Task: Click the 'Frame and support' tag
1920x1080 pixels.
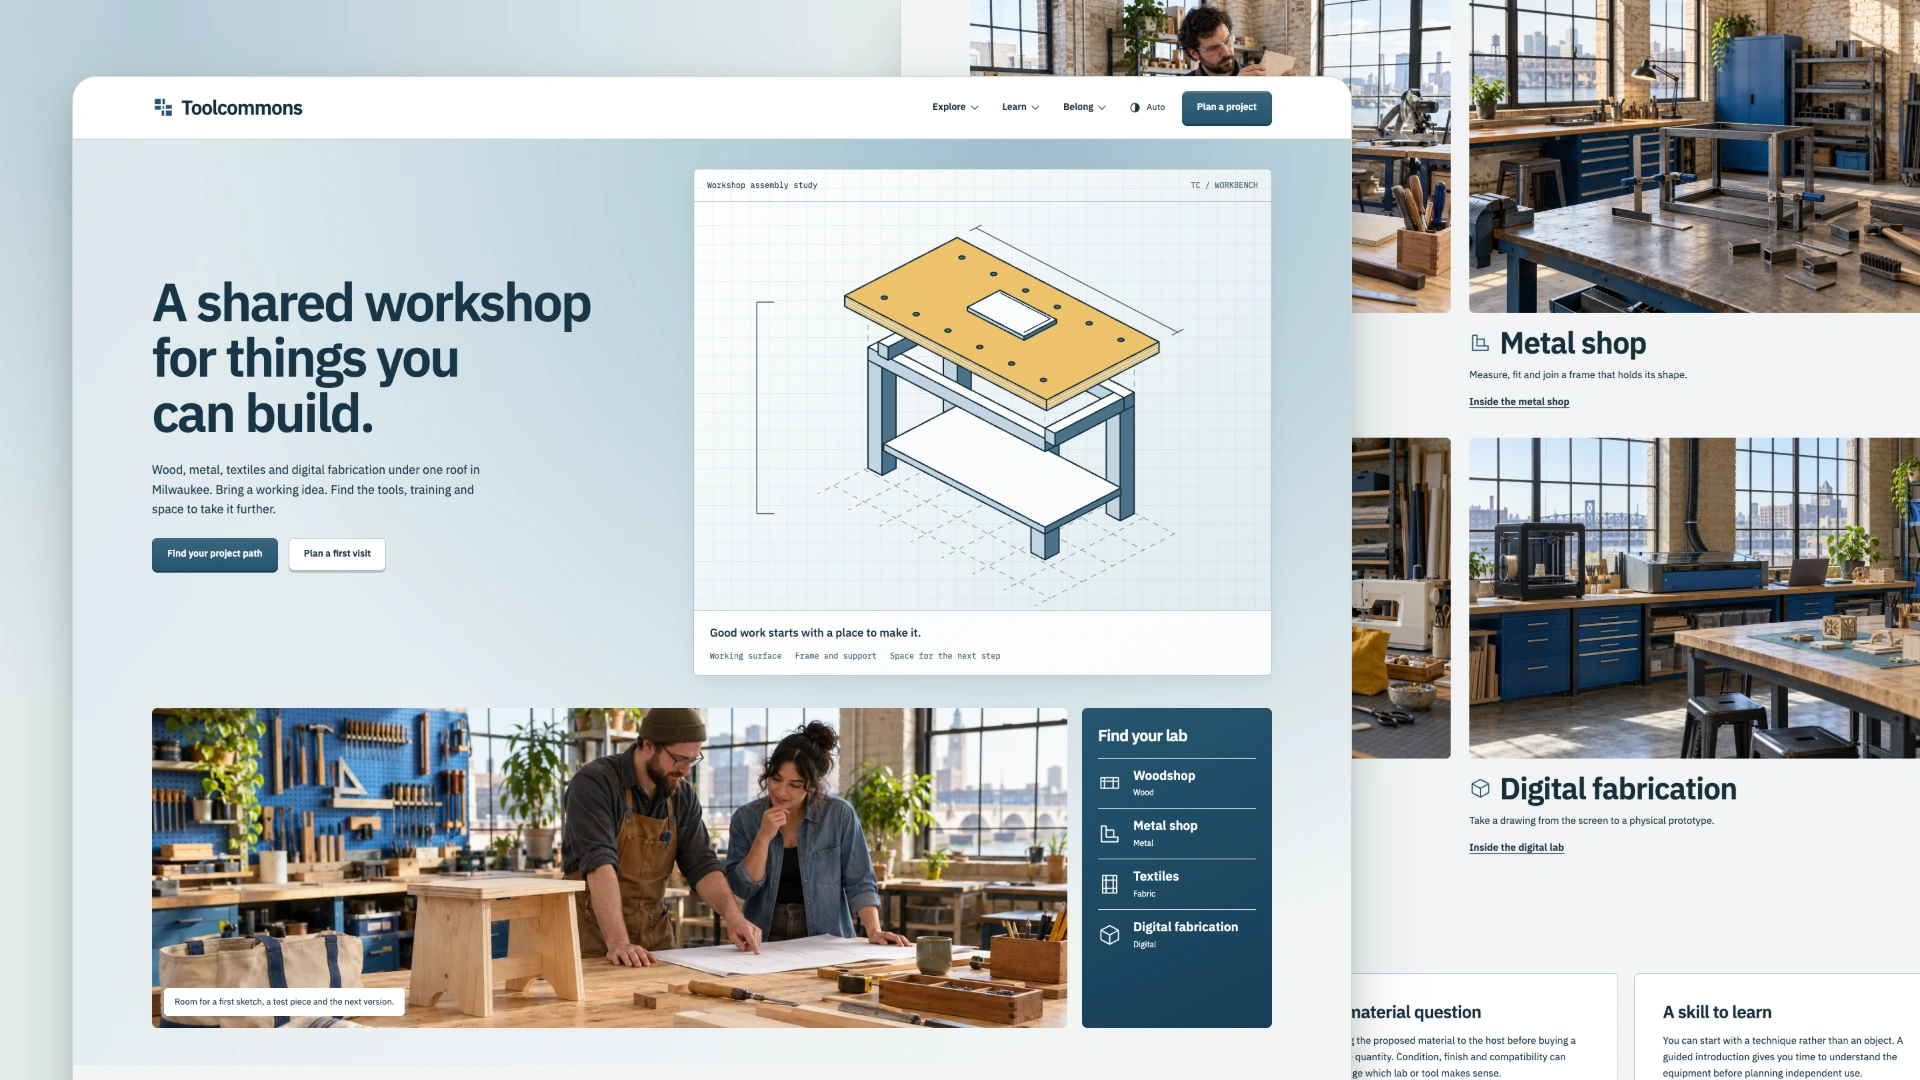Action: coord(835,656)
